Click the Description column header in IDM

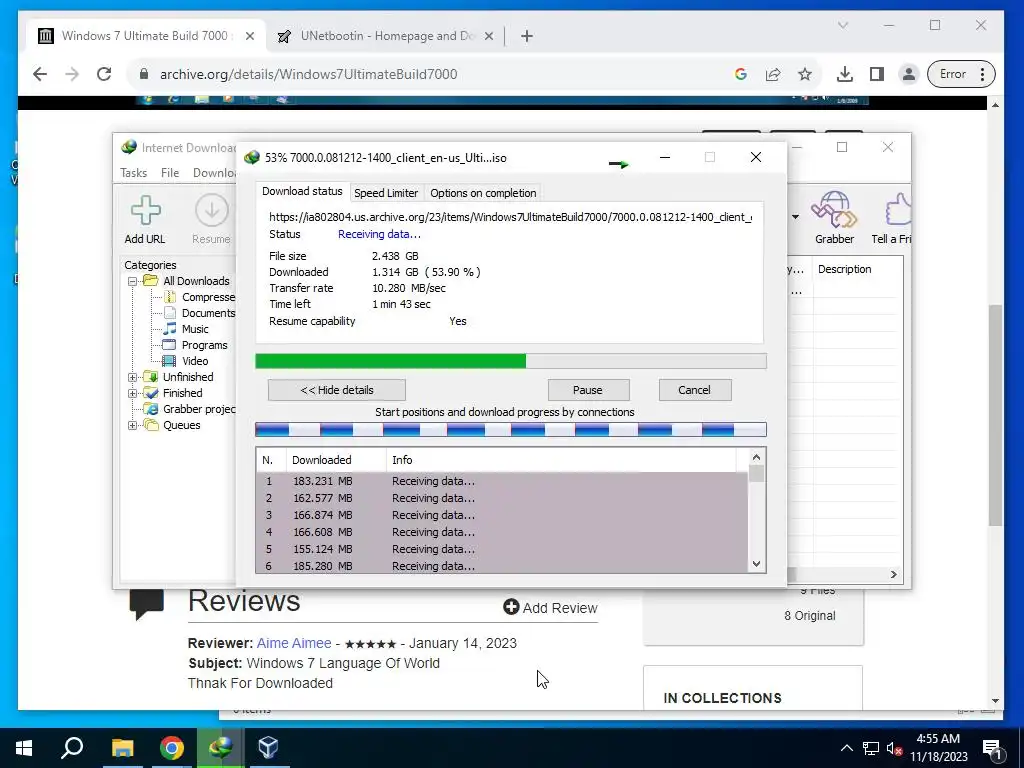pos(857,269)
